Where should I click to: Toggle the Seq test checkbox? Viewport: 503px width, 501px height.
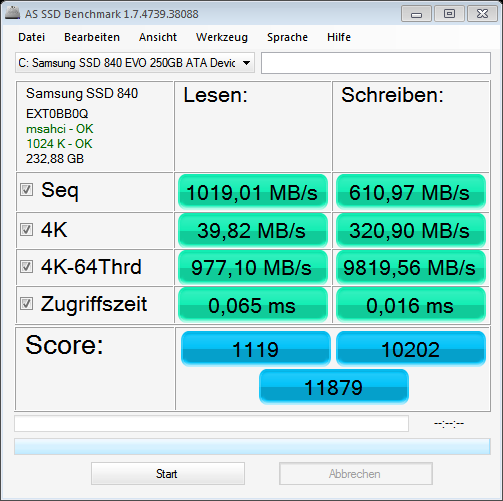click(26, 190)
